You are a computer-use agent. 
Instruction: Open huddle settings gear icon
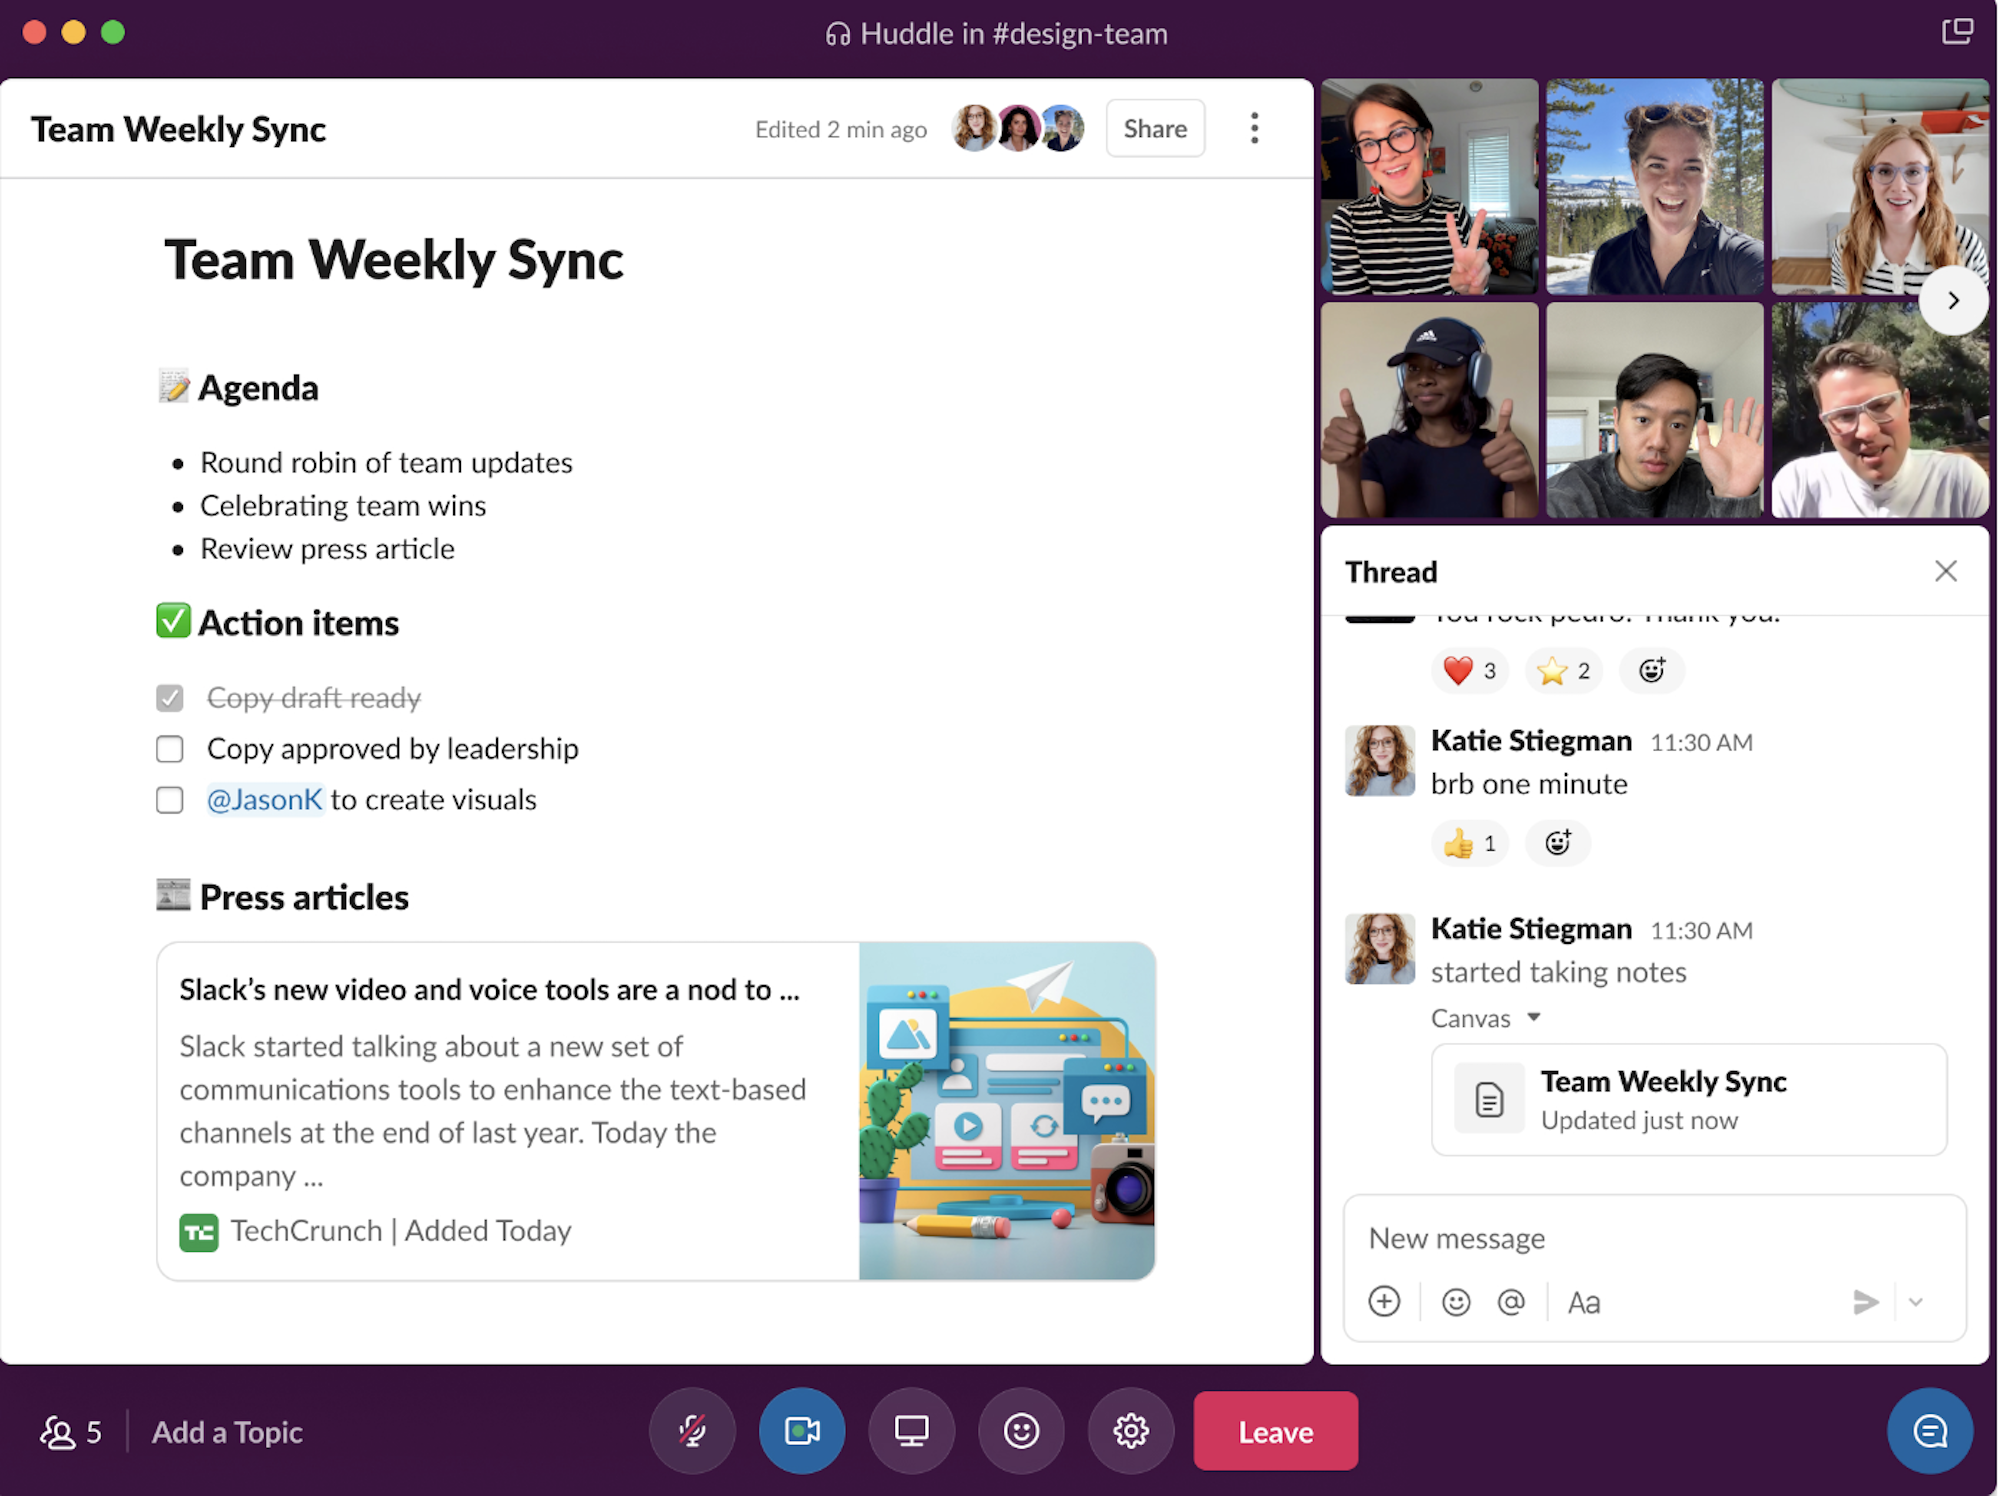coord(1130,1430)
